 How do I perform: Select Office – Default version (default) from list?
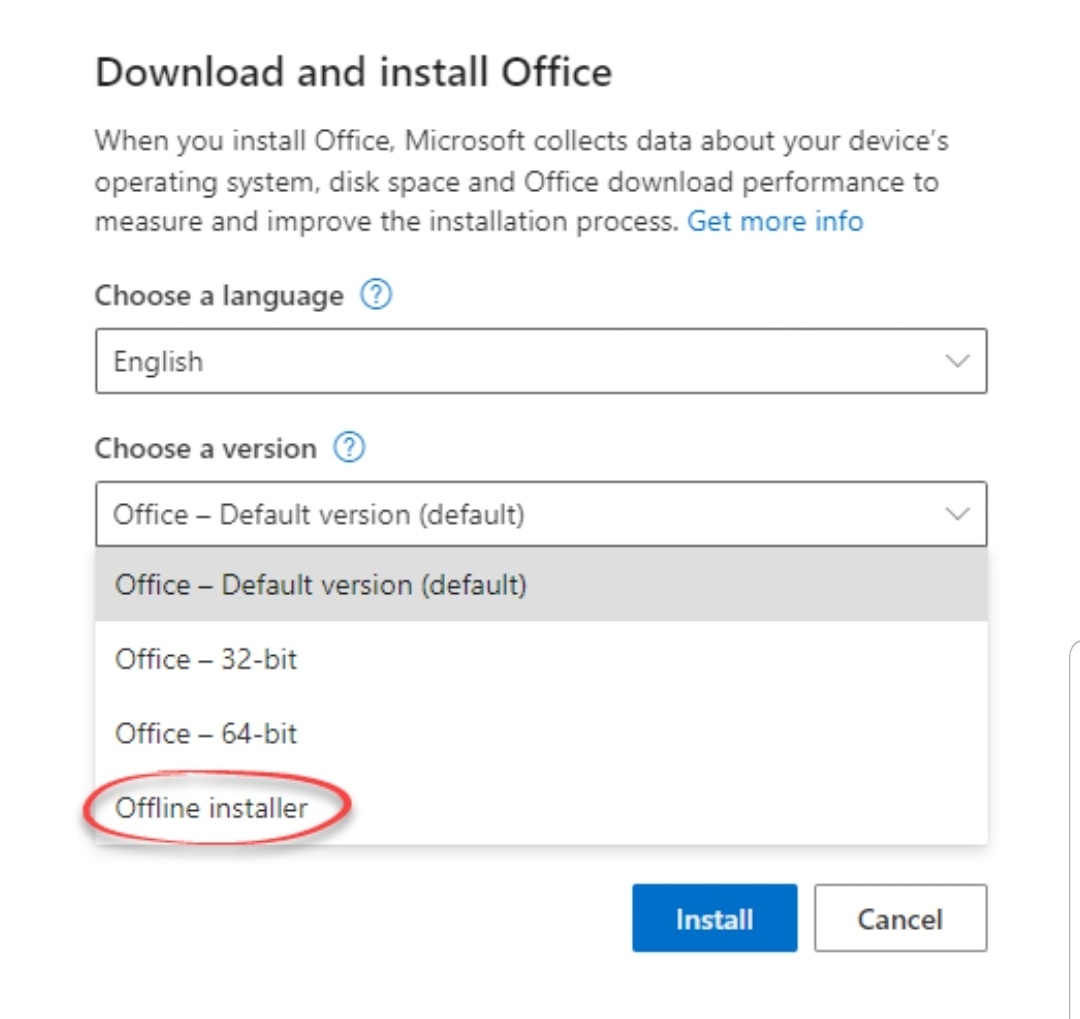[x=541, y=584]
